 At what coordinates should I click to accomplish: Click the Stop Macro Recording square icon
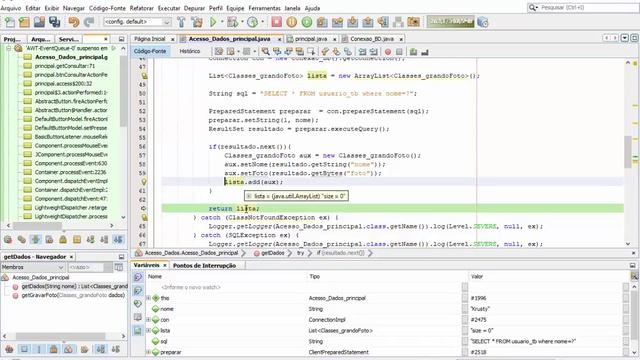click(x=399, y=51)
